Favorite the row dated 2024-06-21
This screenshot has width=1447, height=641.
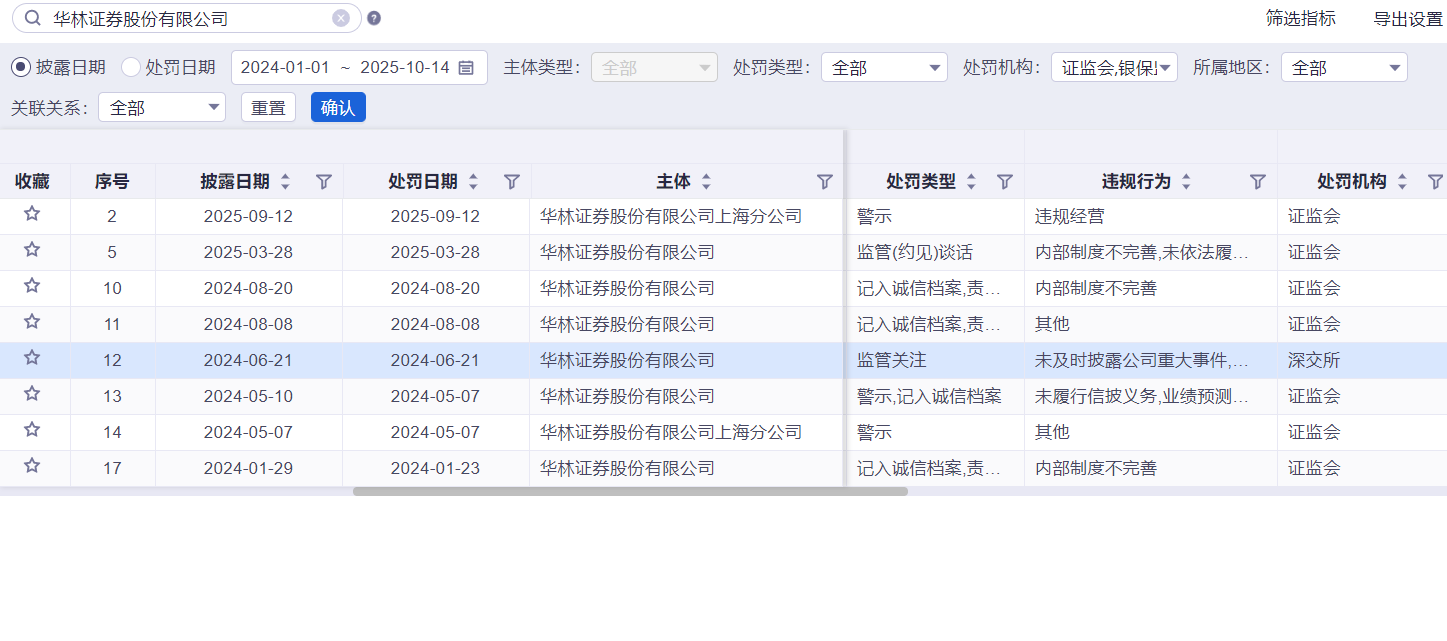tap(32, 358)
